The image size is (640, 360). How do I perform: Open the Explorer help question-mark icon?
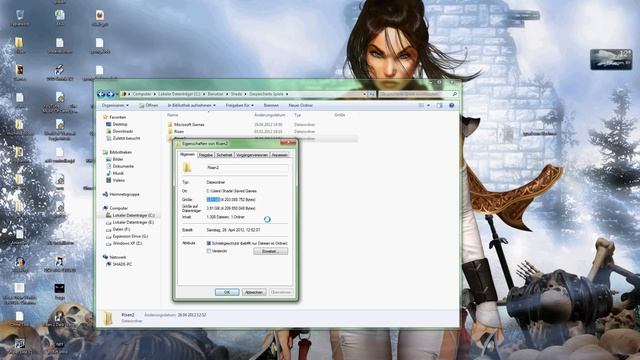451,105
